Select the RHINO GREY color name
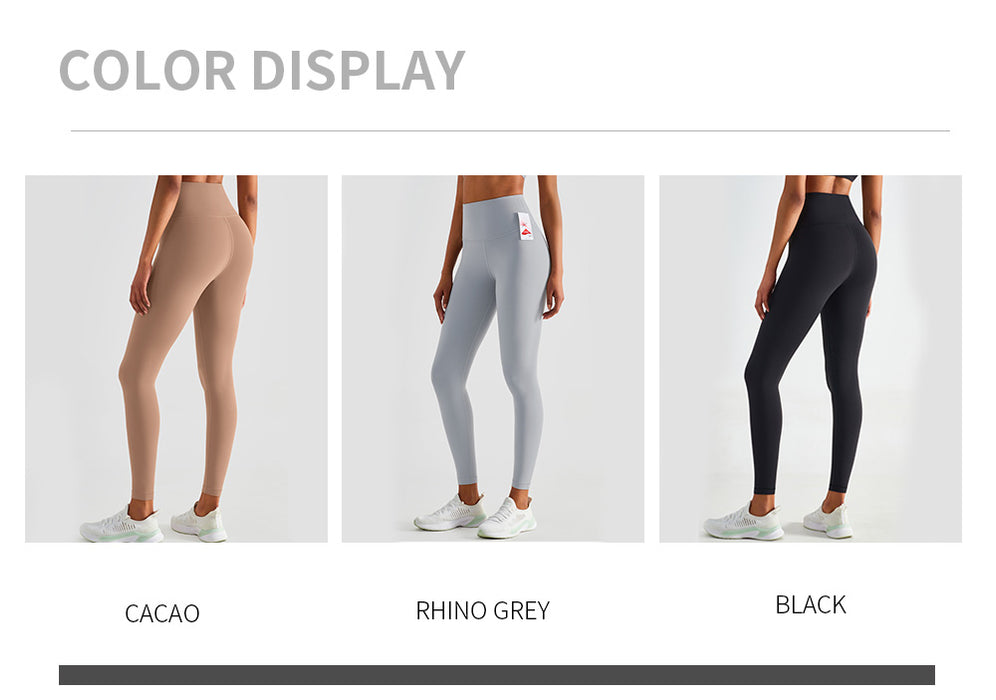This screenshot has height=700, width=996. [x=483, y=610]
